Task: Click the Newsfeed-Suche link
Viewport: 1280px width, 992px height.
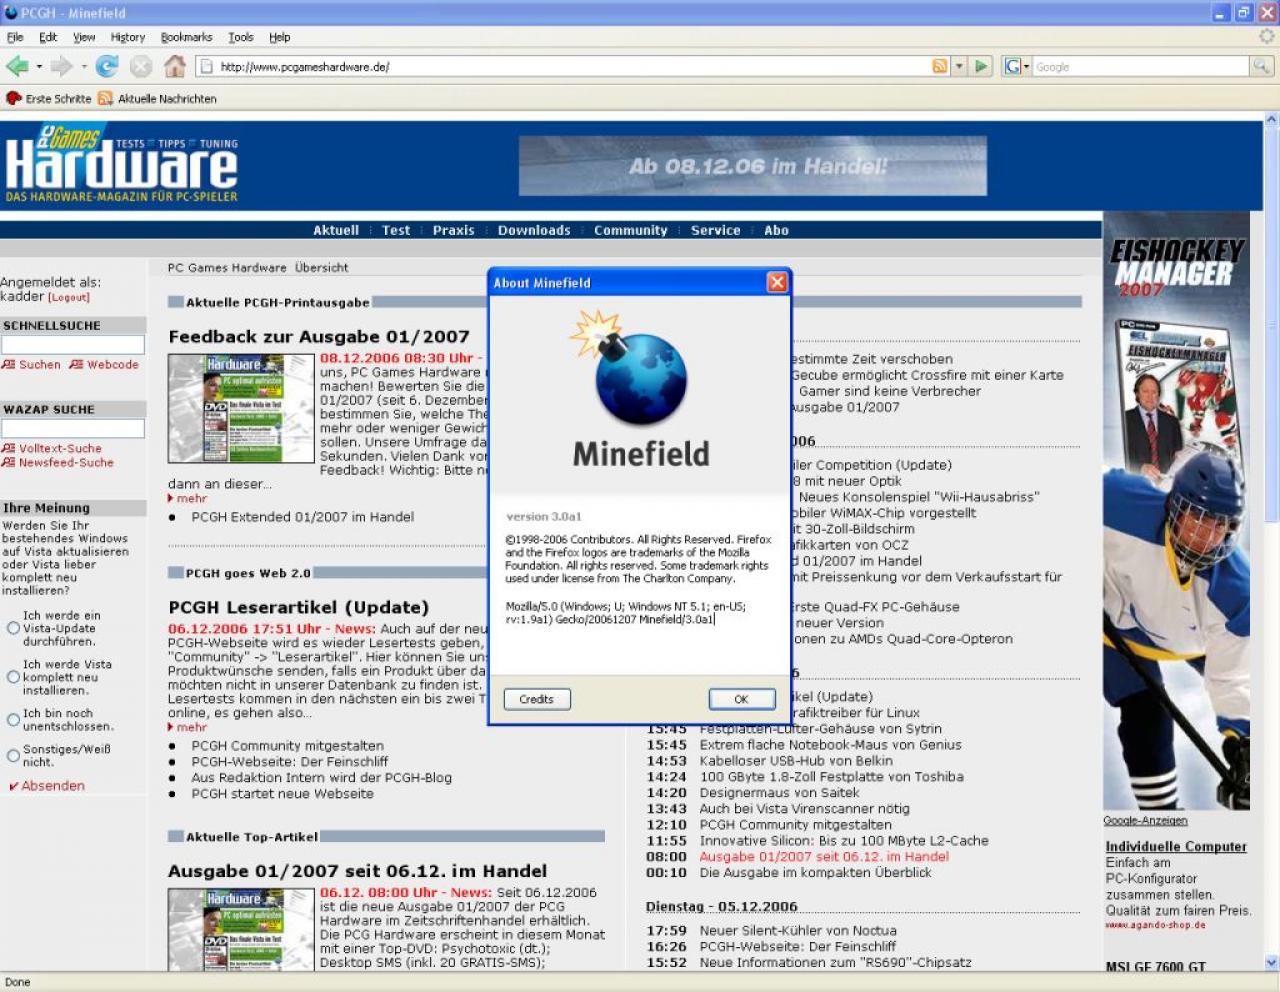Action: click(66, 463)
